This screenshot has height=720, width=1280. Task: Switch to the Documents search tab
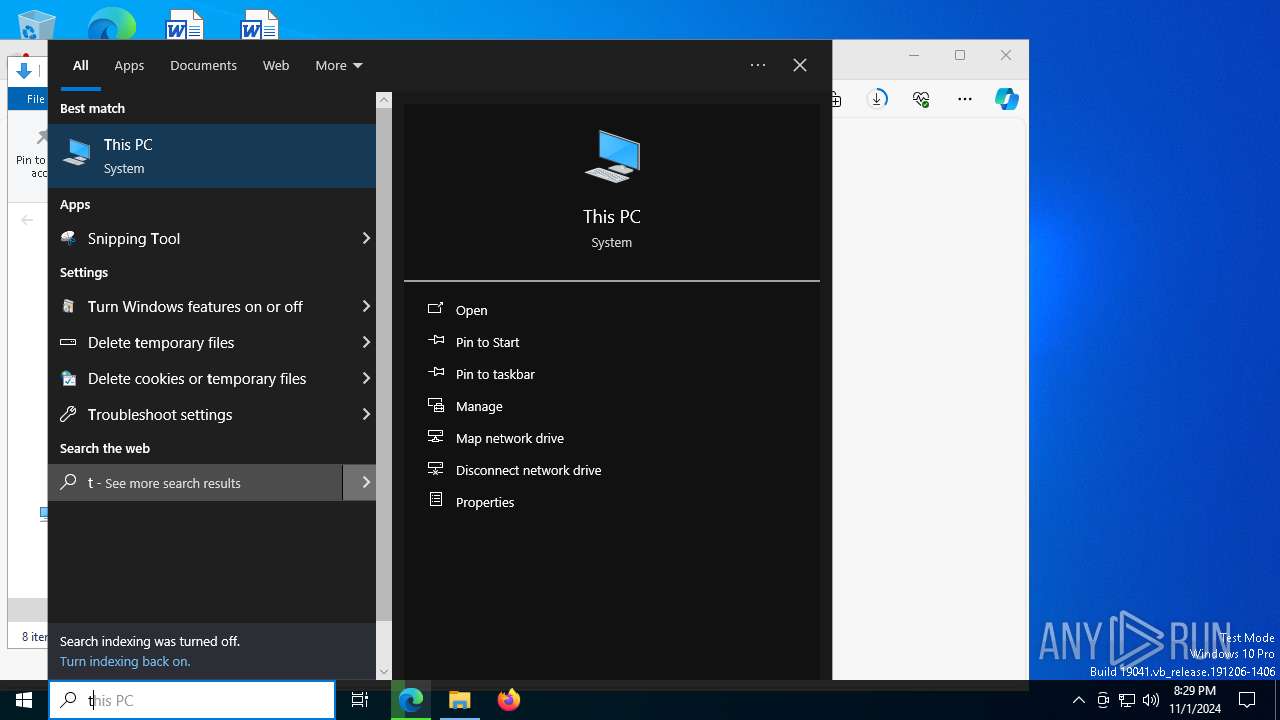pyautogui.click(x=203, y=65)
